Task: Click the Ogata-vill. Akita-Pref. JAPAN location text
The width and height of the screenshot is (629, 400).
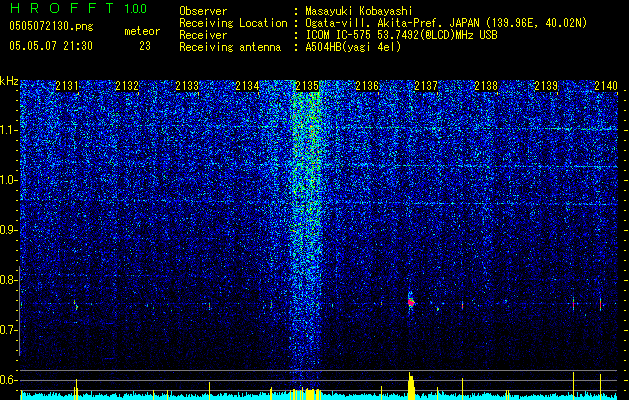Action: [x=446, y=23]
